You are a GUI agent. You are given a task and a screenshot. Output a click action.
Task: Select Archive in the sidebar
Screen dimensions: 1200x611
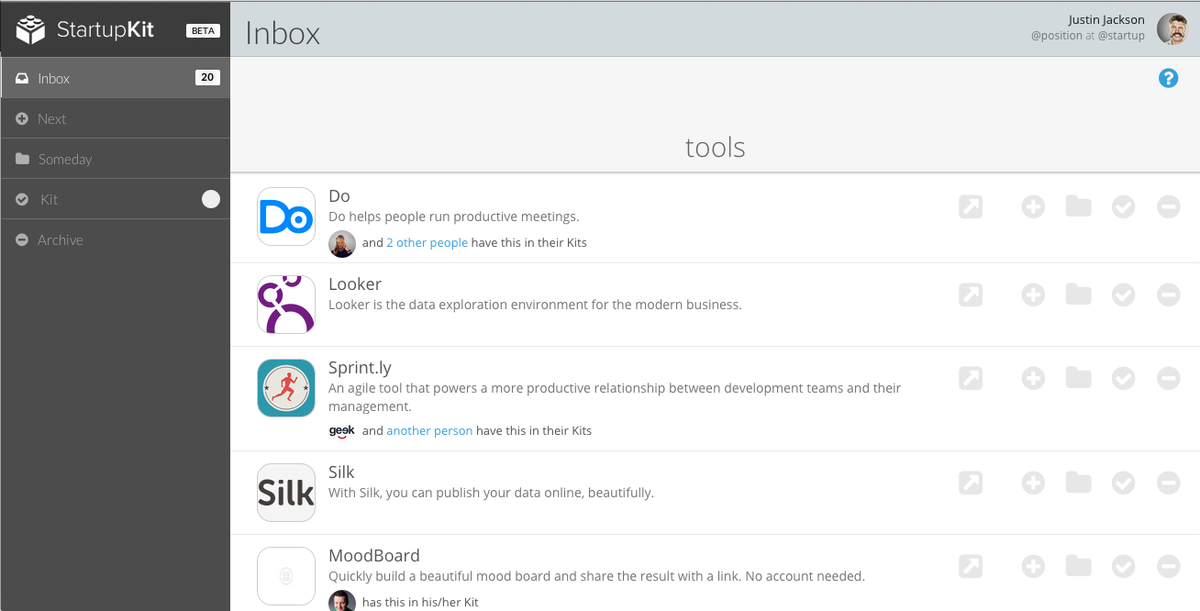[60, 241]
